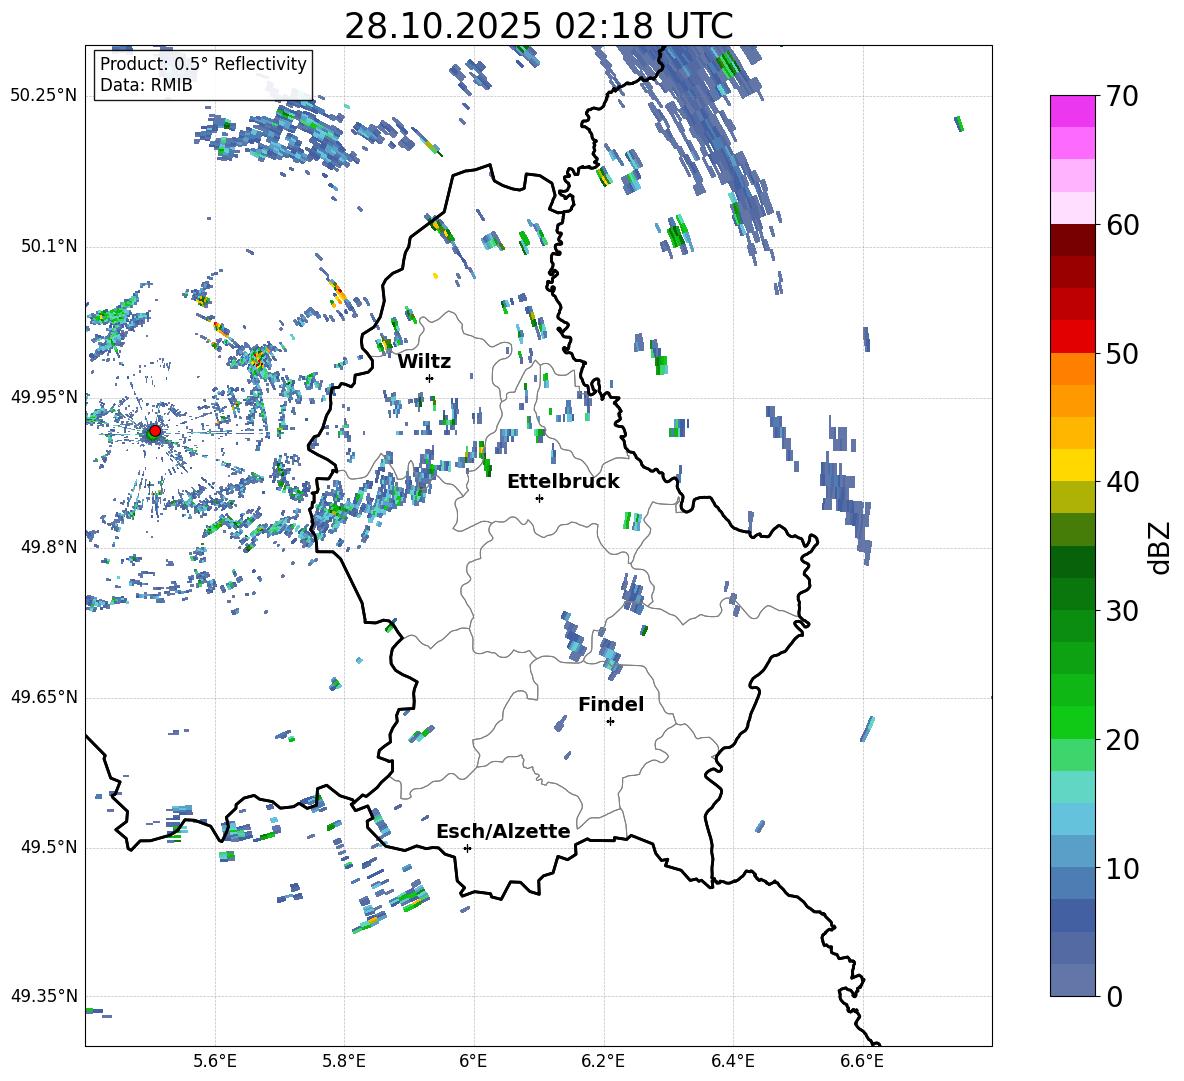Select the Esch/Alzette city label
The height and width of the screenshot is (1081, 1184).
pos(503,831)
